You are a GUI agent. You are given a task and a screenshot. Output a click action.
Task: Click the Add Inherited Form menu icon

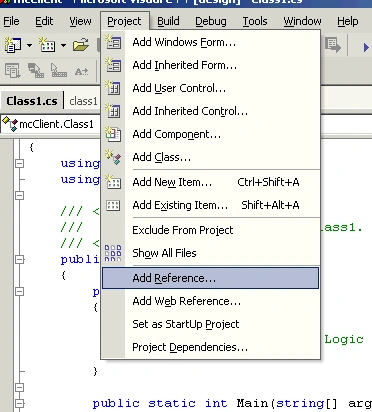click(113, 65)
